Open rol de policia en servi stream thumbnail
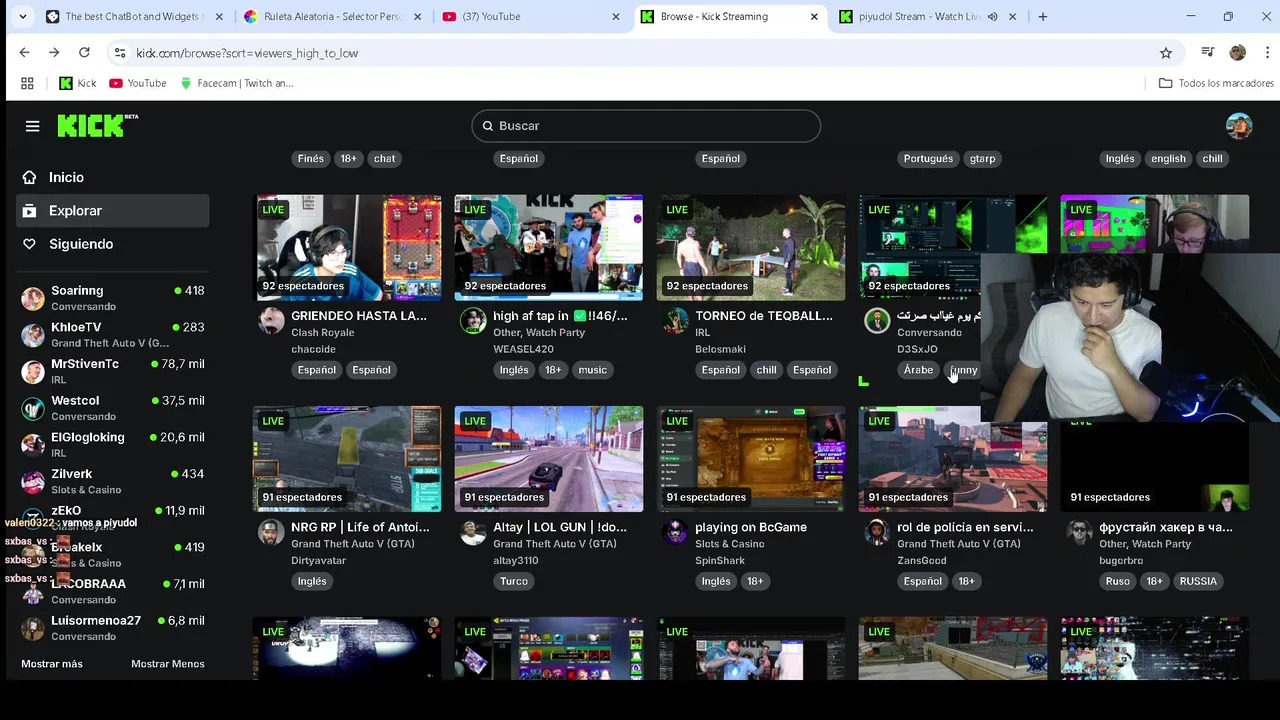The width and height of the screenshot is (1280, 720). pyautogui.click(x=953, y=458)
